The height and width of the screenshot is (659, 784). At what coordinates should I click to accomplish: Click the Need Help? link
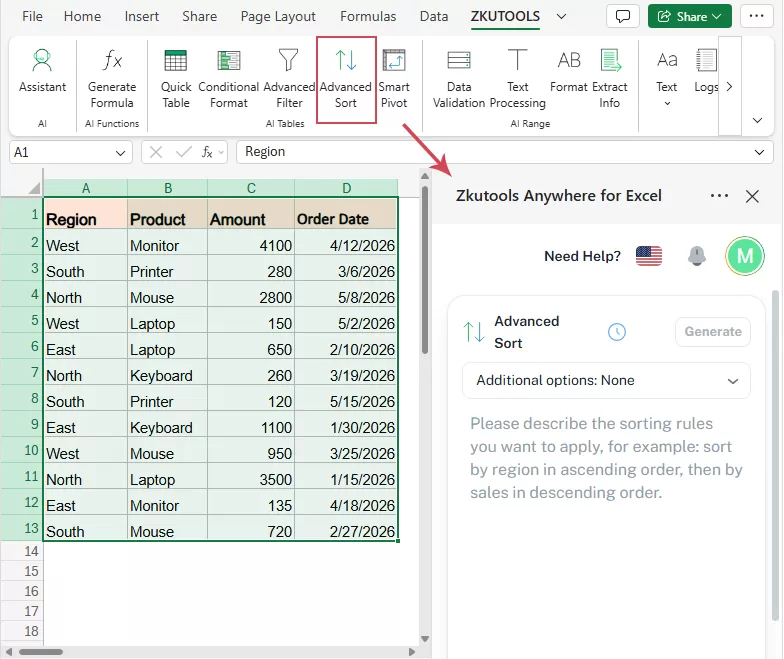[582, 256]
